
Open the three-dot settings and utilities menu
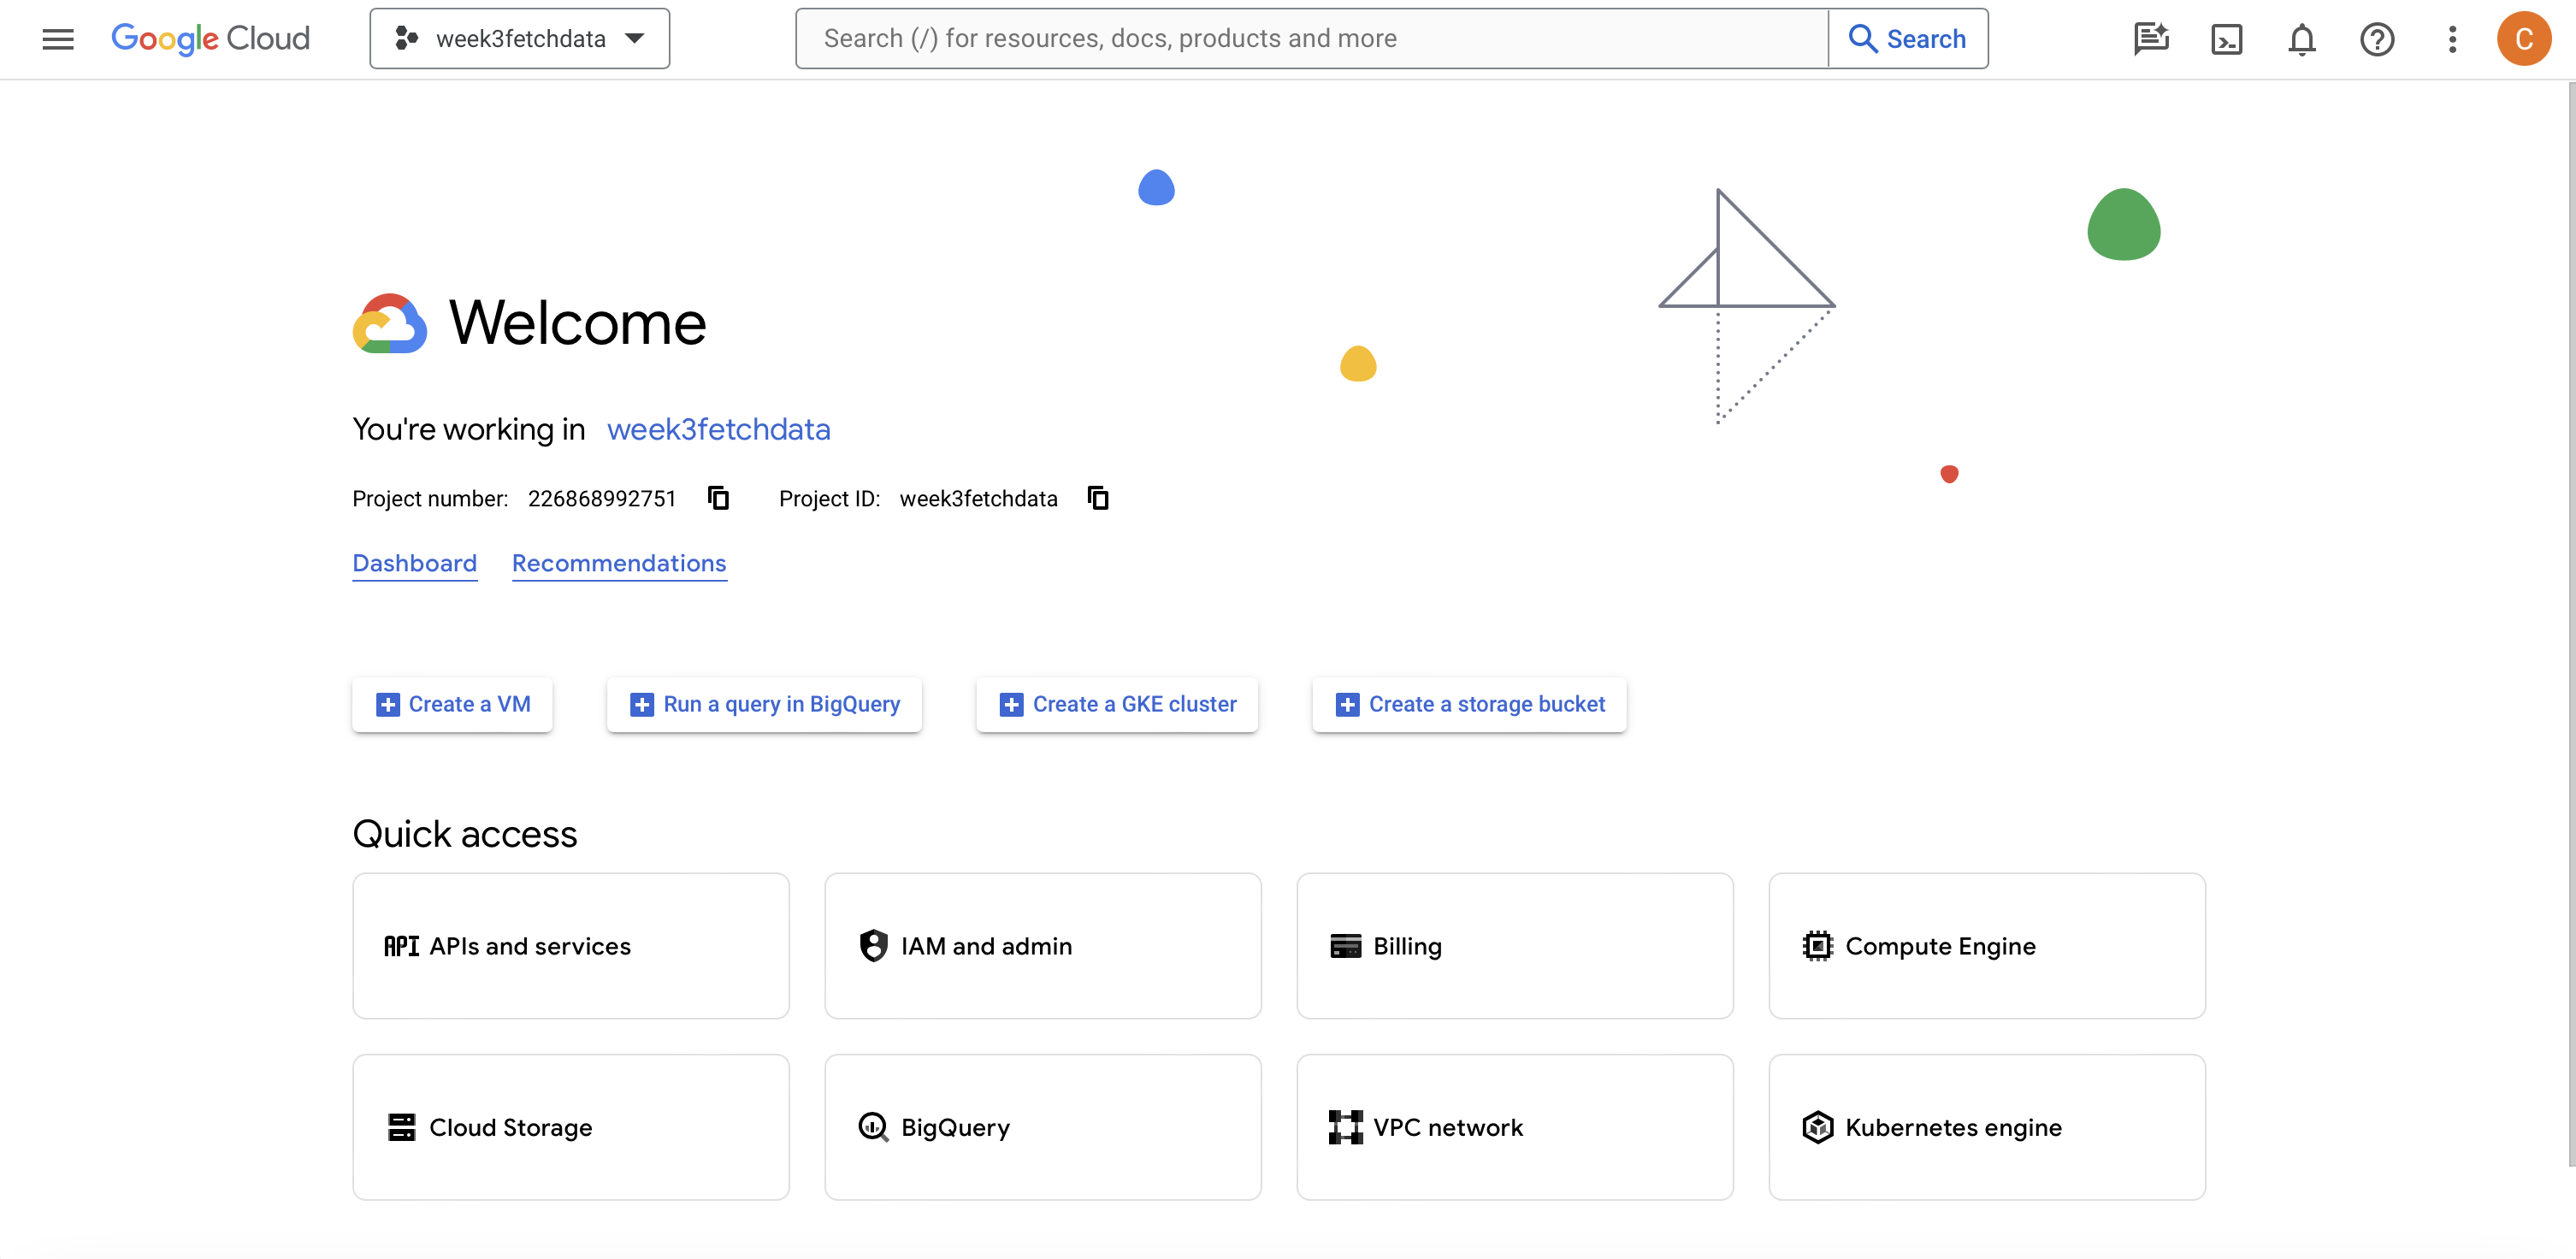pyautogui.click(x=2452, y=39)
